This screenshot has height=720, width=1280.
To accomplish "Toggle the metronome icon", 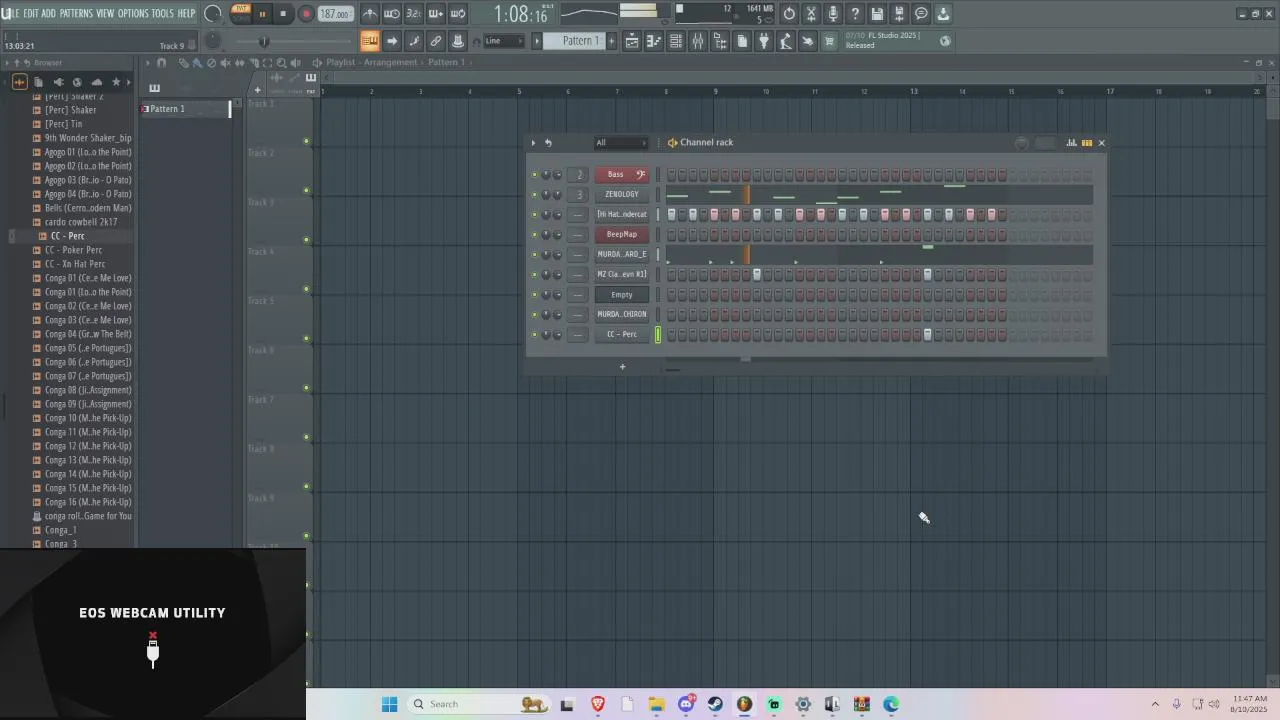I will click(x=370, y=14).
